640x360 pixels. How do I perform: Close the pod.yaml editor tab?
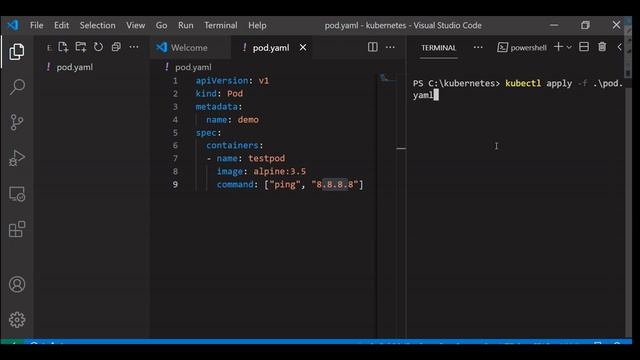[303, 48]
